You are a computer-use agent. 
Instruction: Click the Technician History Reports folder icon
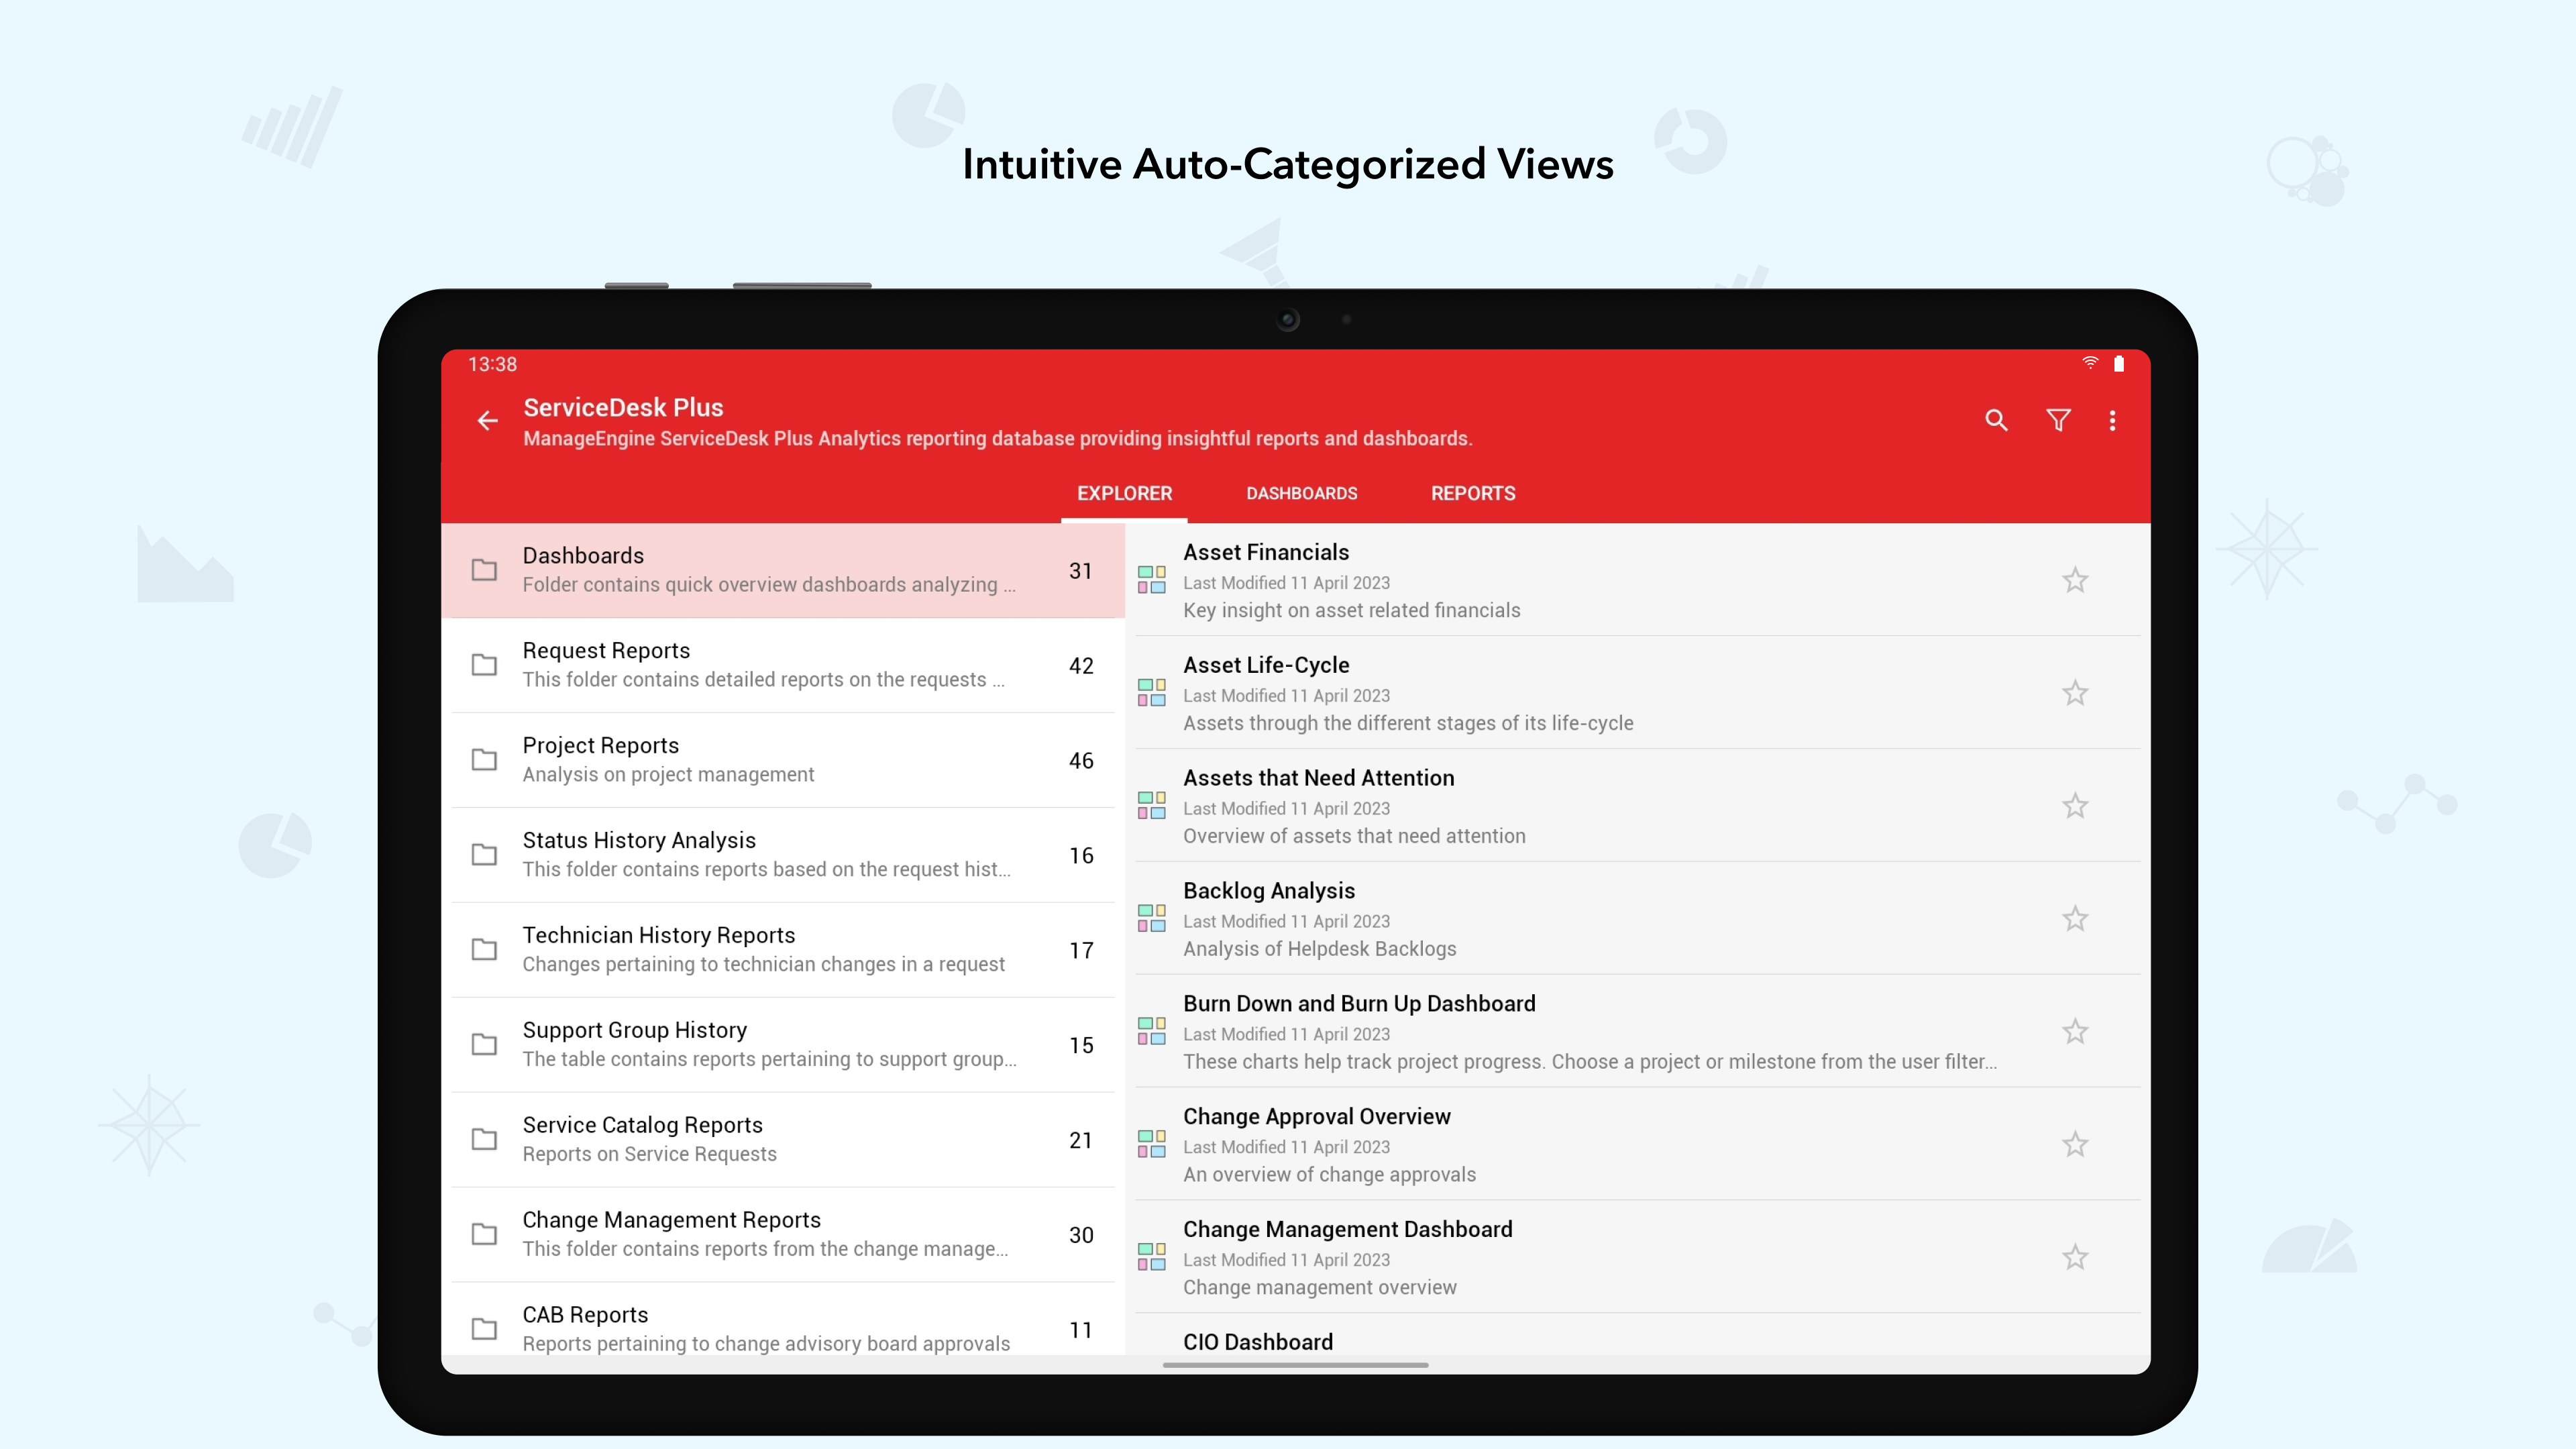coord(484,950)
